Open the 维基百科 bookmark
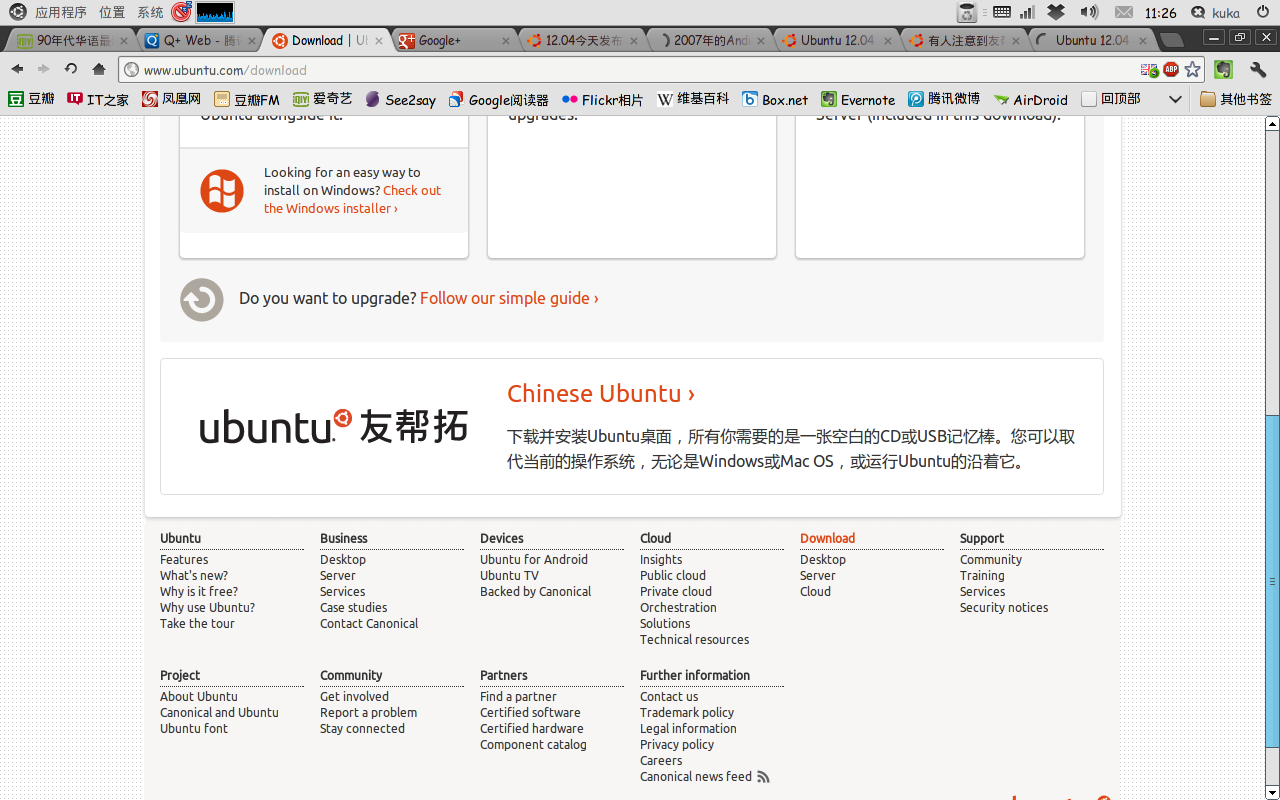The image size is (1280, 800). [693, 99]
